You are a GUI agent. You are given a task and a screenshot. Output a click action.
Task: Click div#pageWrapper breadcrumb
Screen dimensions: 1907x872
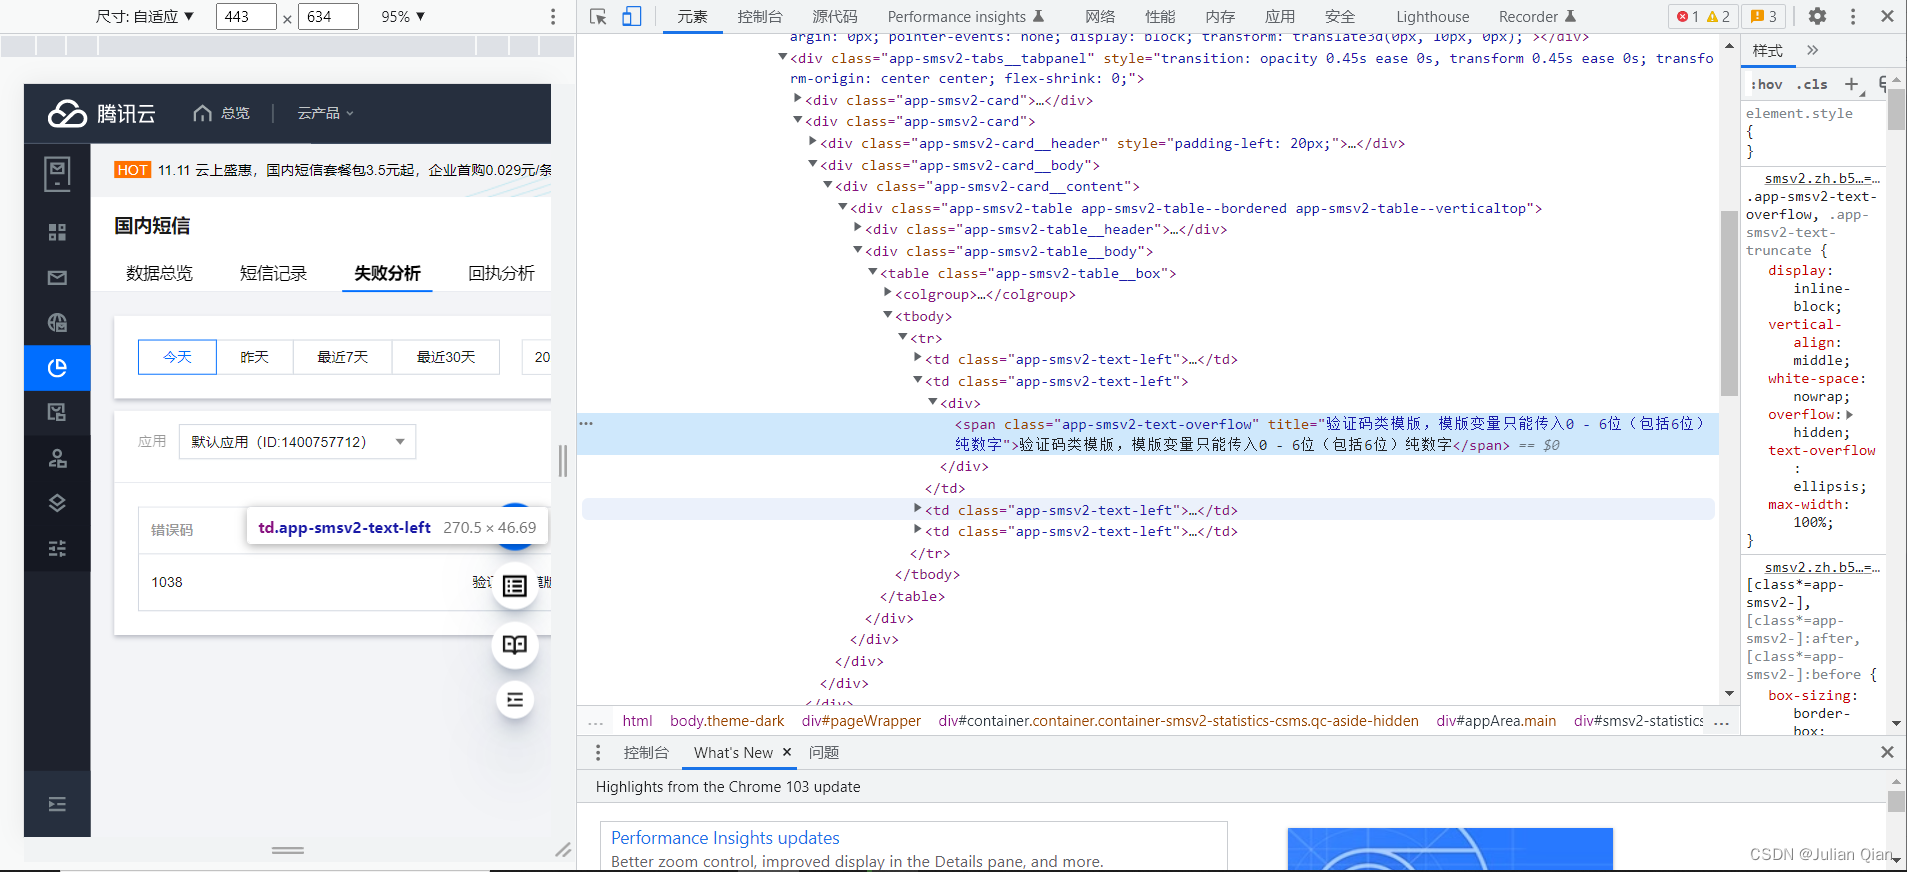861,721
